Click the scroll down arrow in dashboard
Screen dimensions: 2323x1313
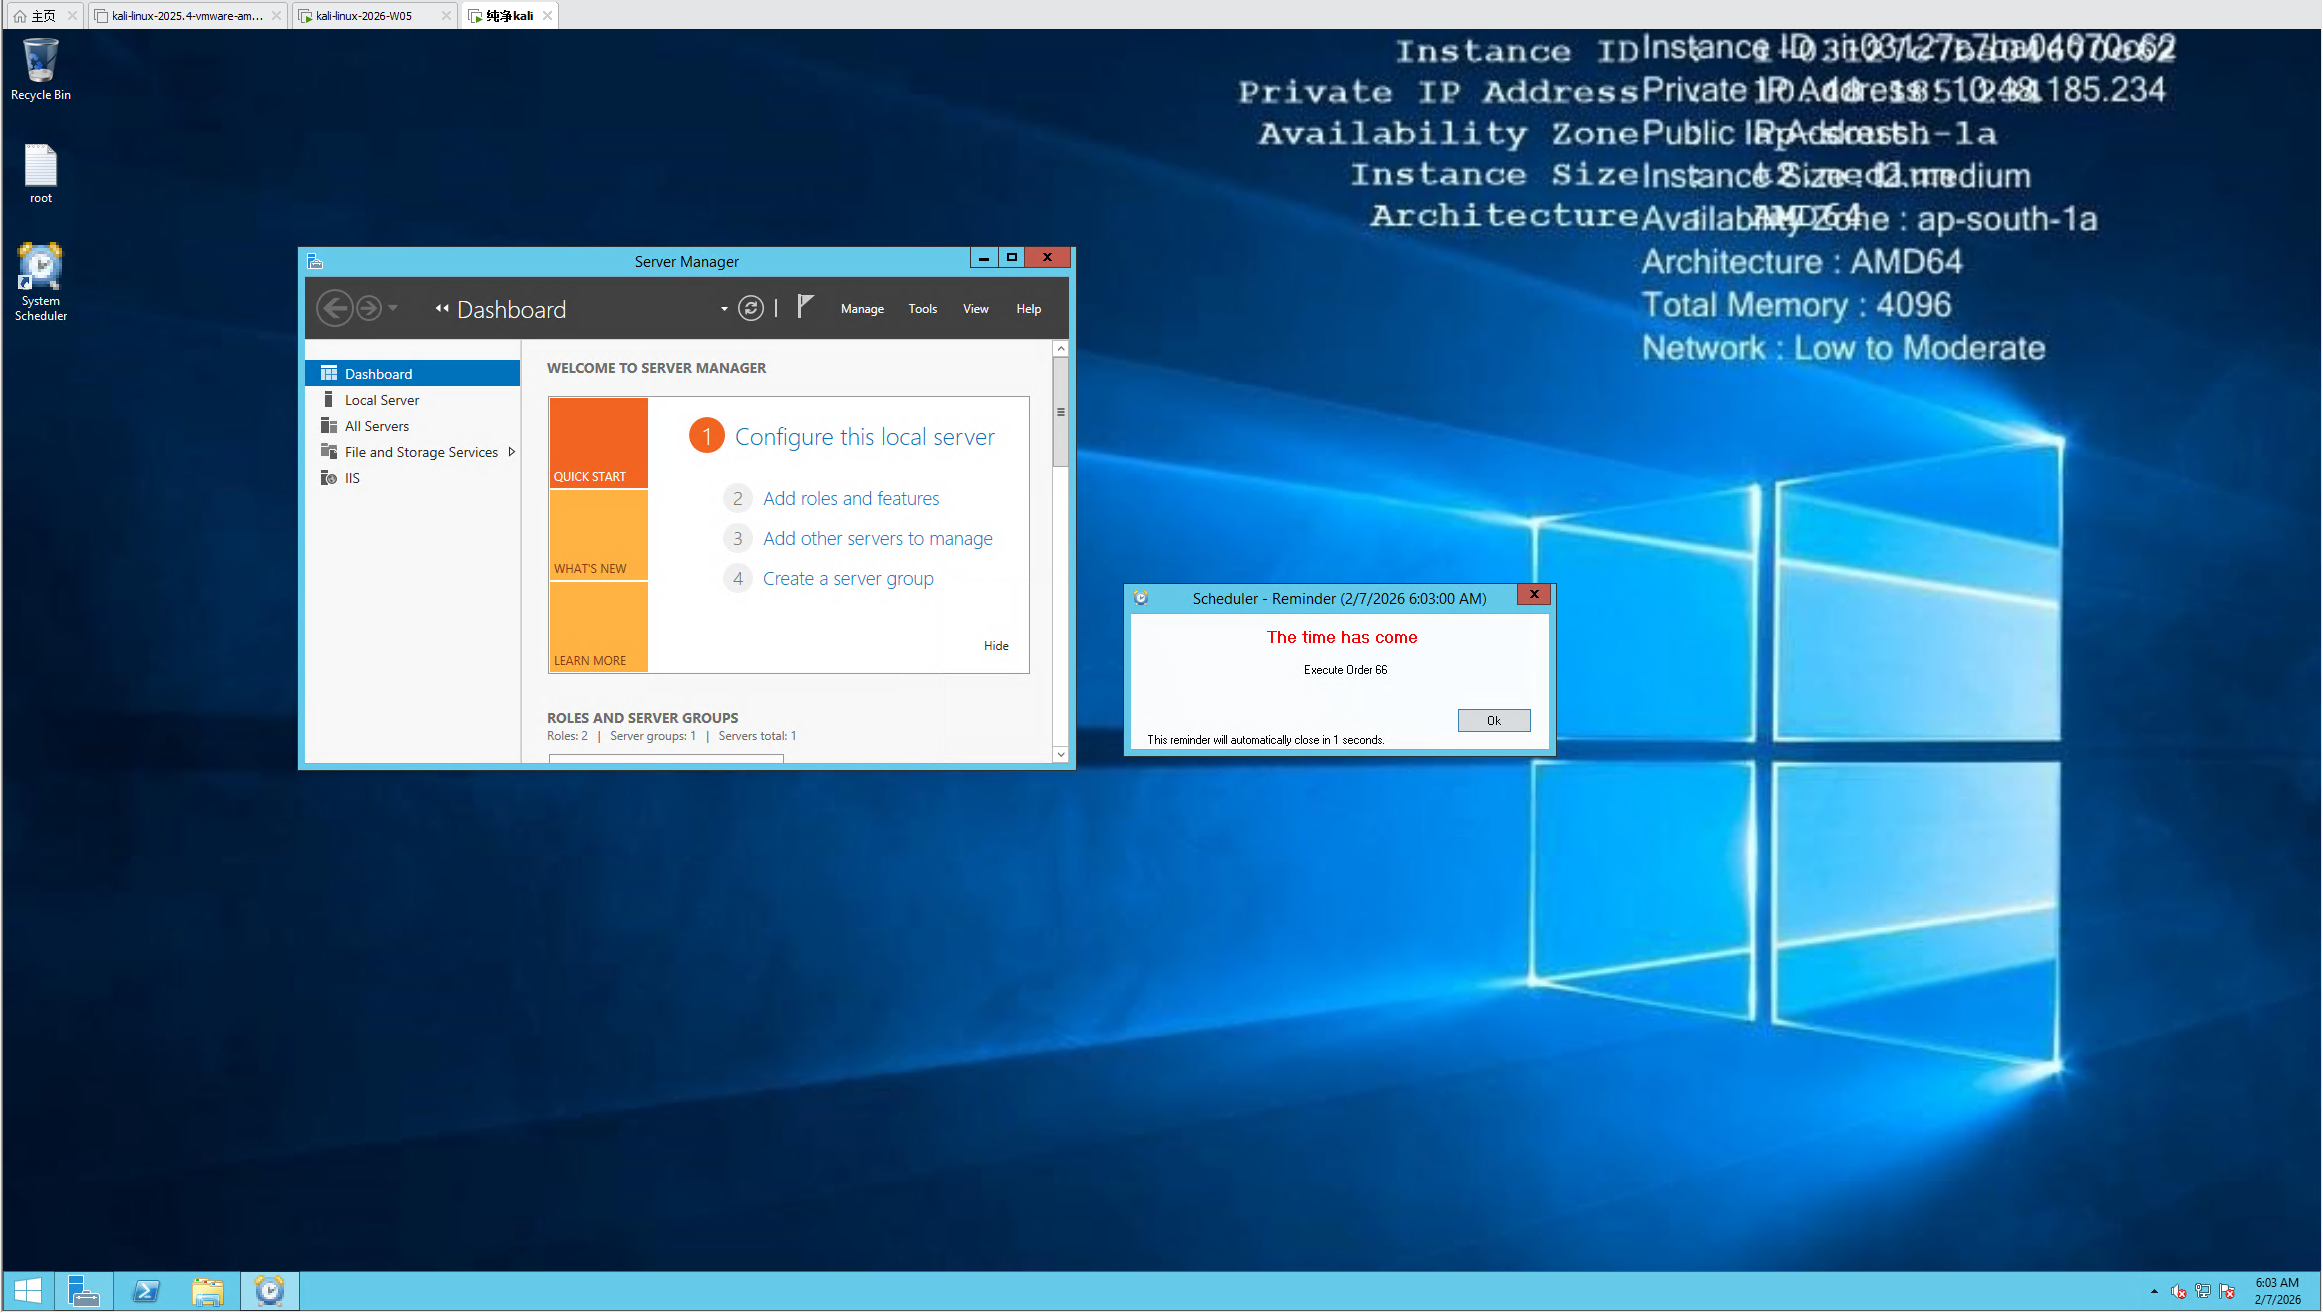[x=1060, y=754]
